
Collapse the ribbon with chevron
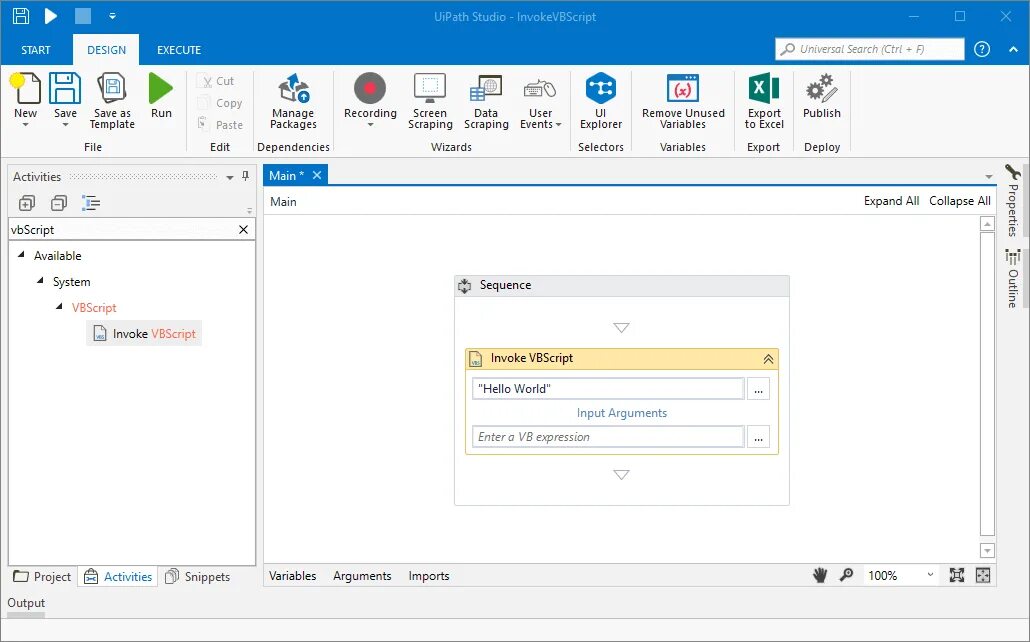pos(1013,50)
